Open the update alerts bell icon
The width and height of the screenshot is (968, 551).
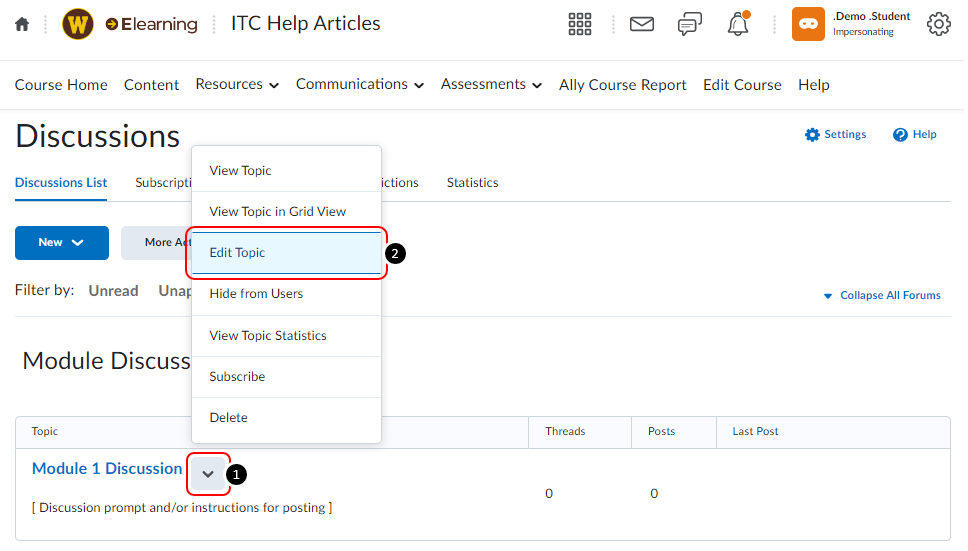click(740, 24)
